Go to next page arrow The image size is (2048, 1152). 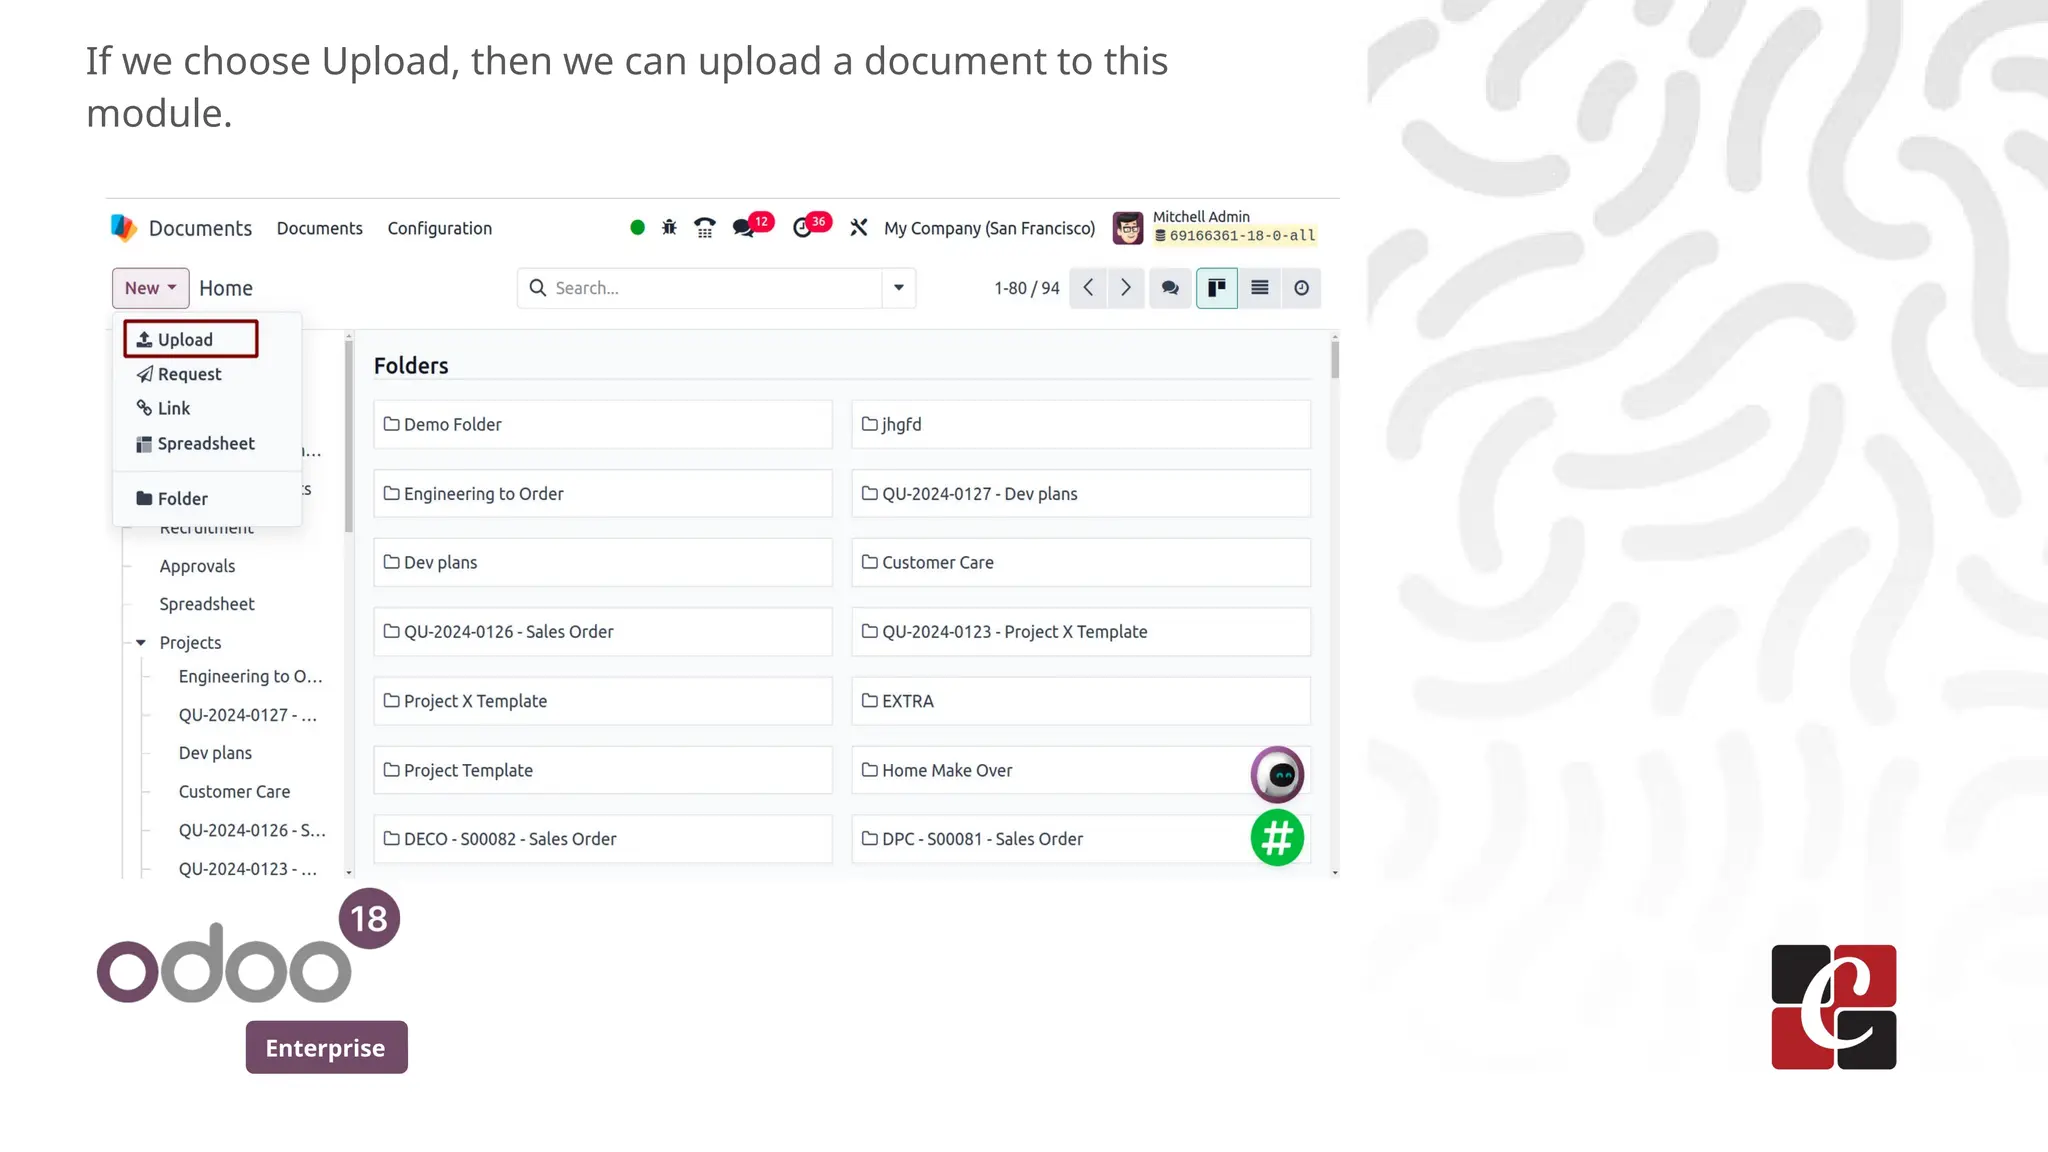1126,288
